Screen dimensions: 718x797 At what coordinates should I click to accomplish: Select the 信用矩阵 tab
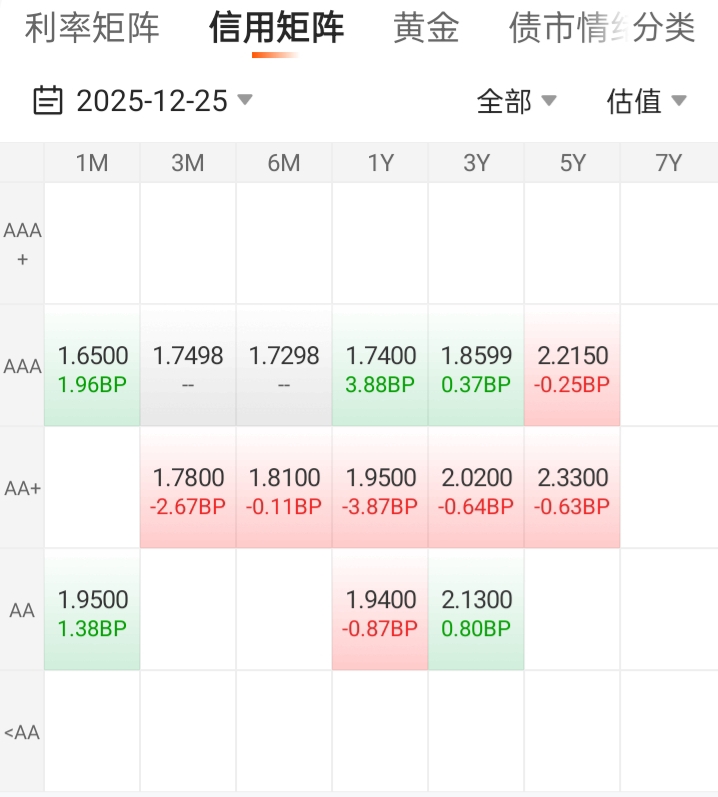[277, 28]
